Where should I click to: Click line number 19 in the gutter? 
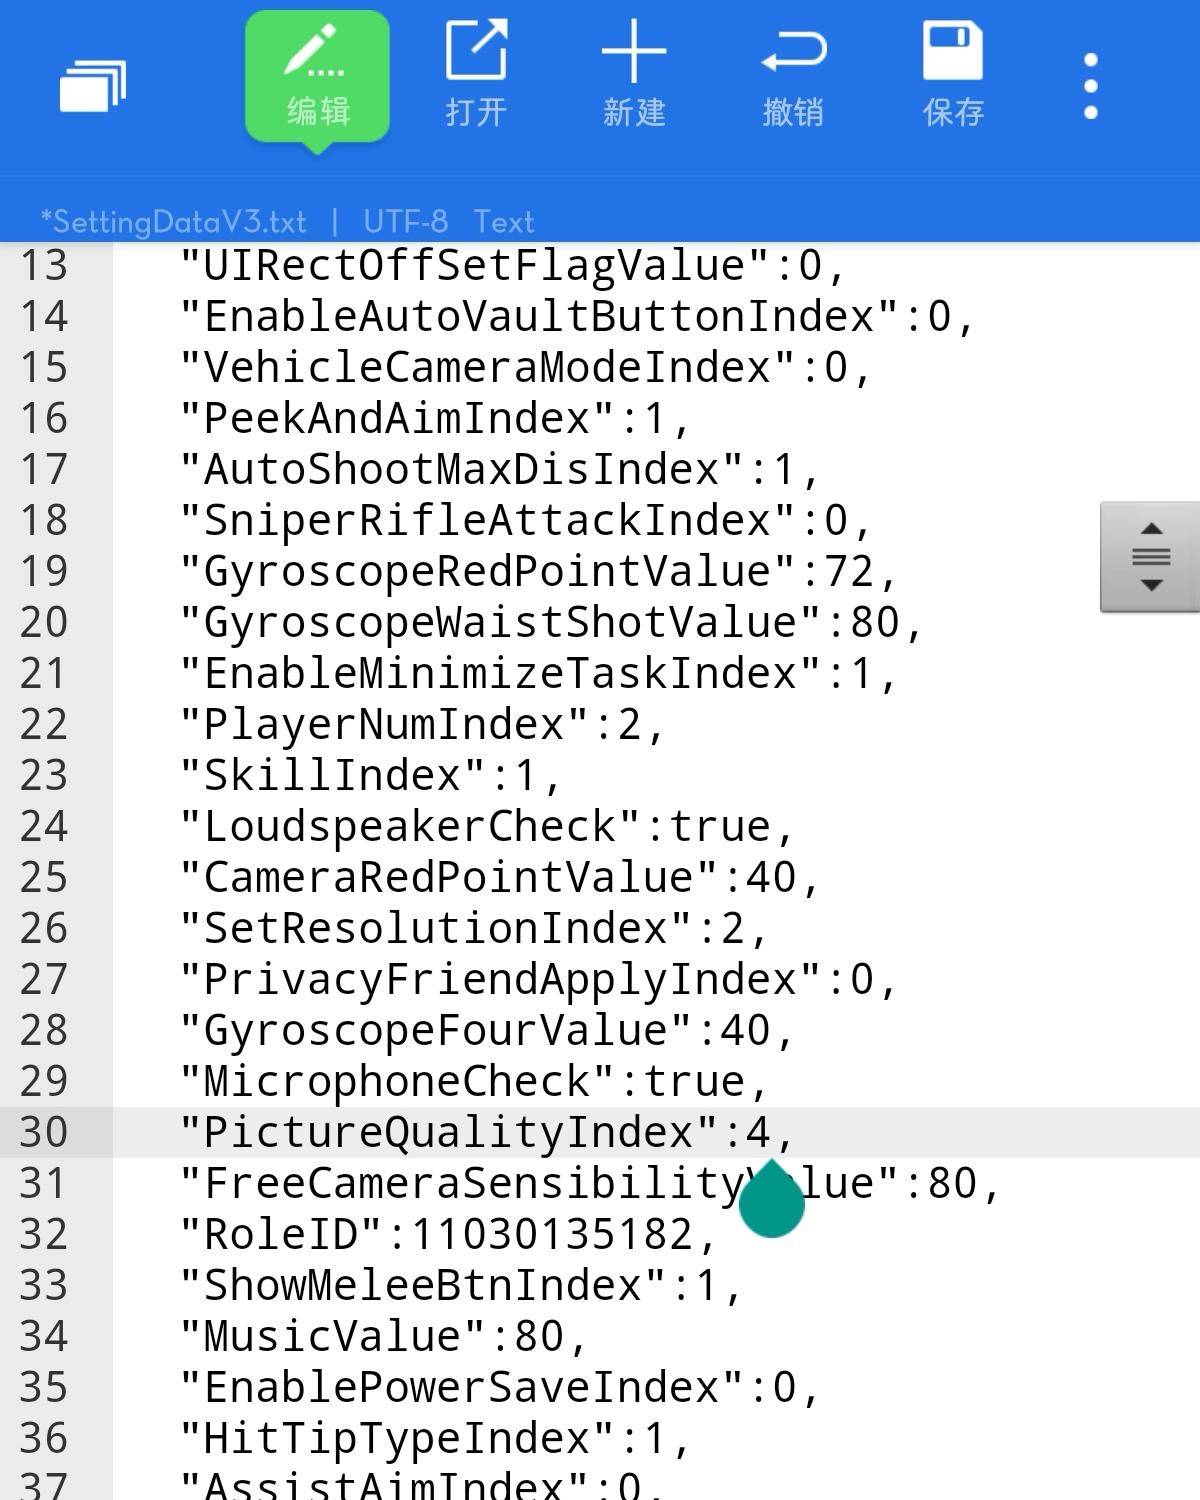[x=44, y=572]
